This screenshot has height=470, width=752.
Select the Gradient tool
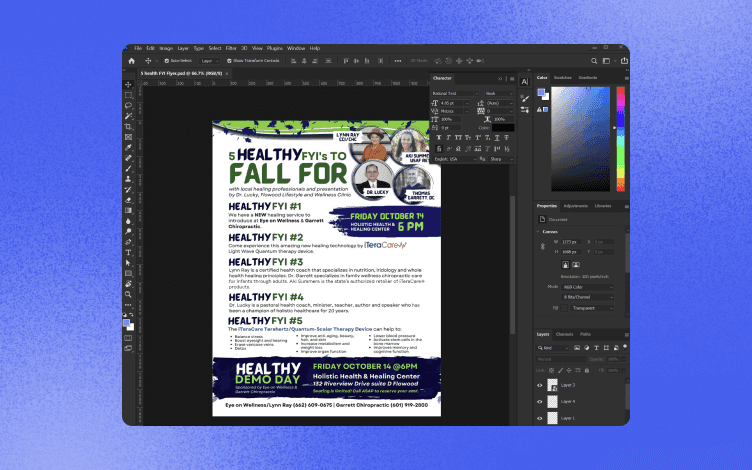[128, 211]
